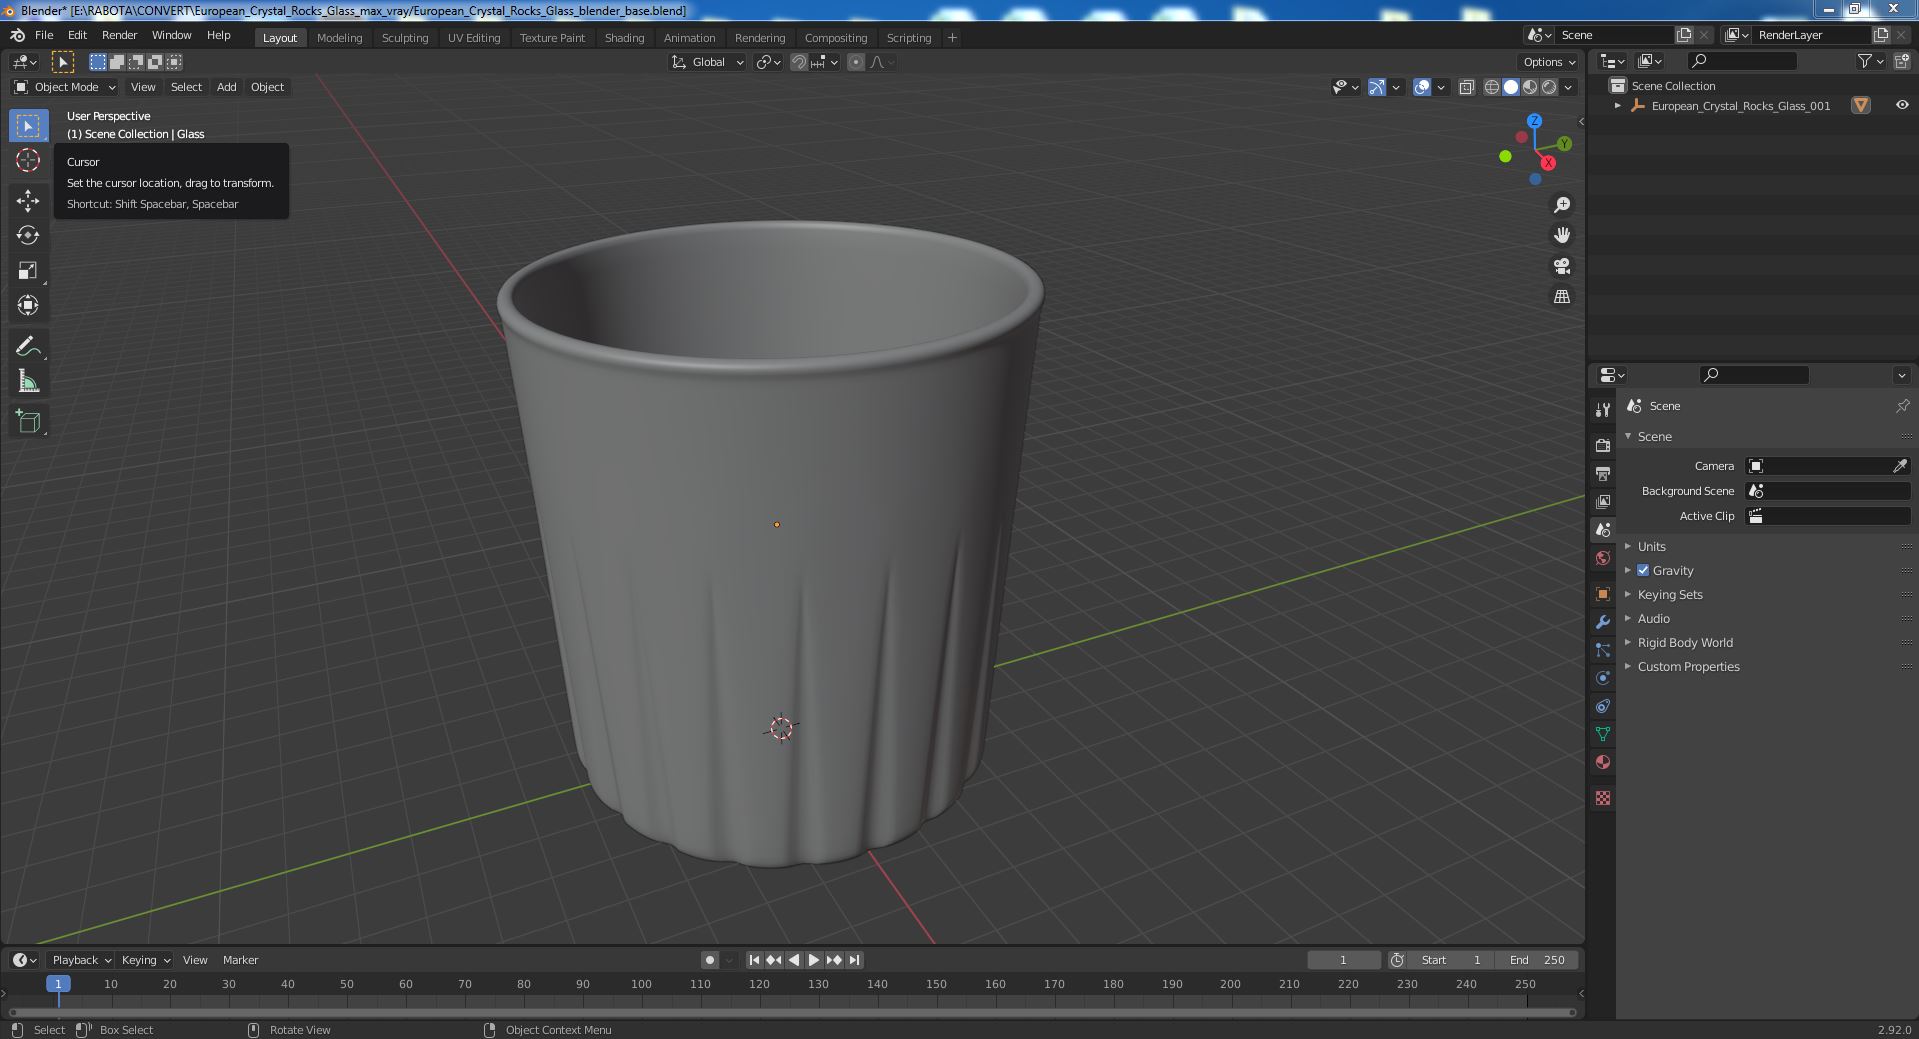This screenshot has height=1039, width=1919.
Task: Open the Object Mode dropdown
Action: pos(65,87)
